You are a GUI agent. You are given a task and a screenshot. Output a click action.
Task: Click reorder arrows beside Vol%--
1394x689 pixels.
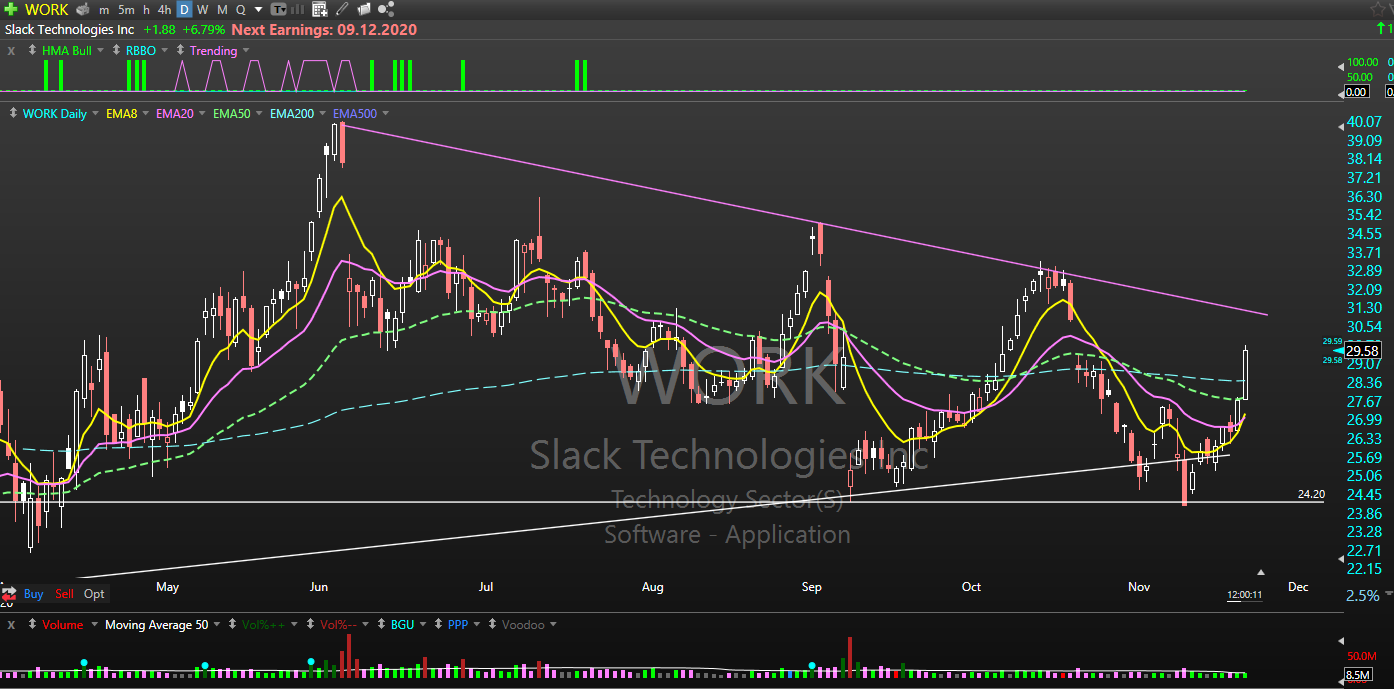click(x=310, y=625)
